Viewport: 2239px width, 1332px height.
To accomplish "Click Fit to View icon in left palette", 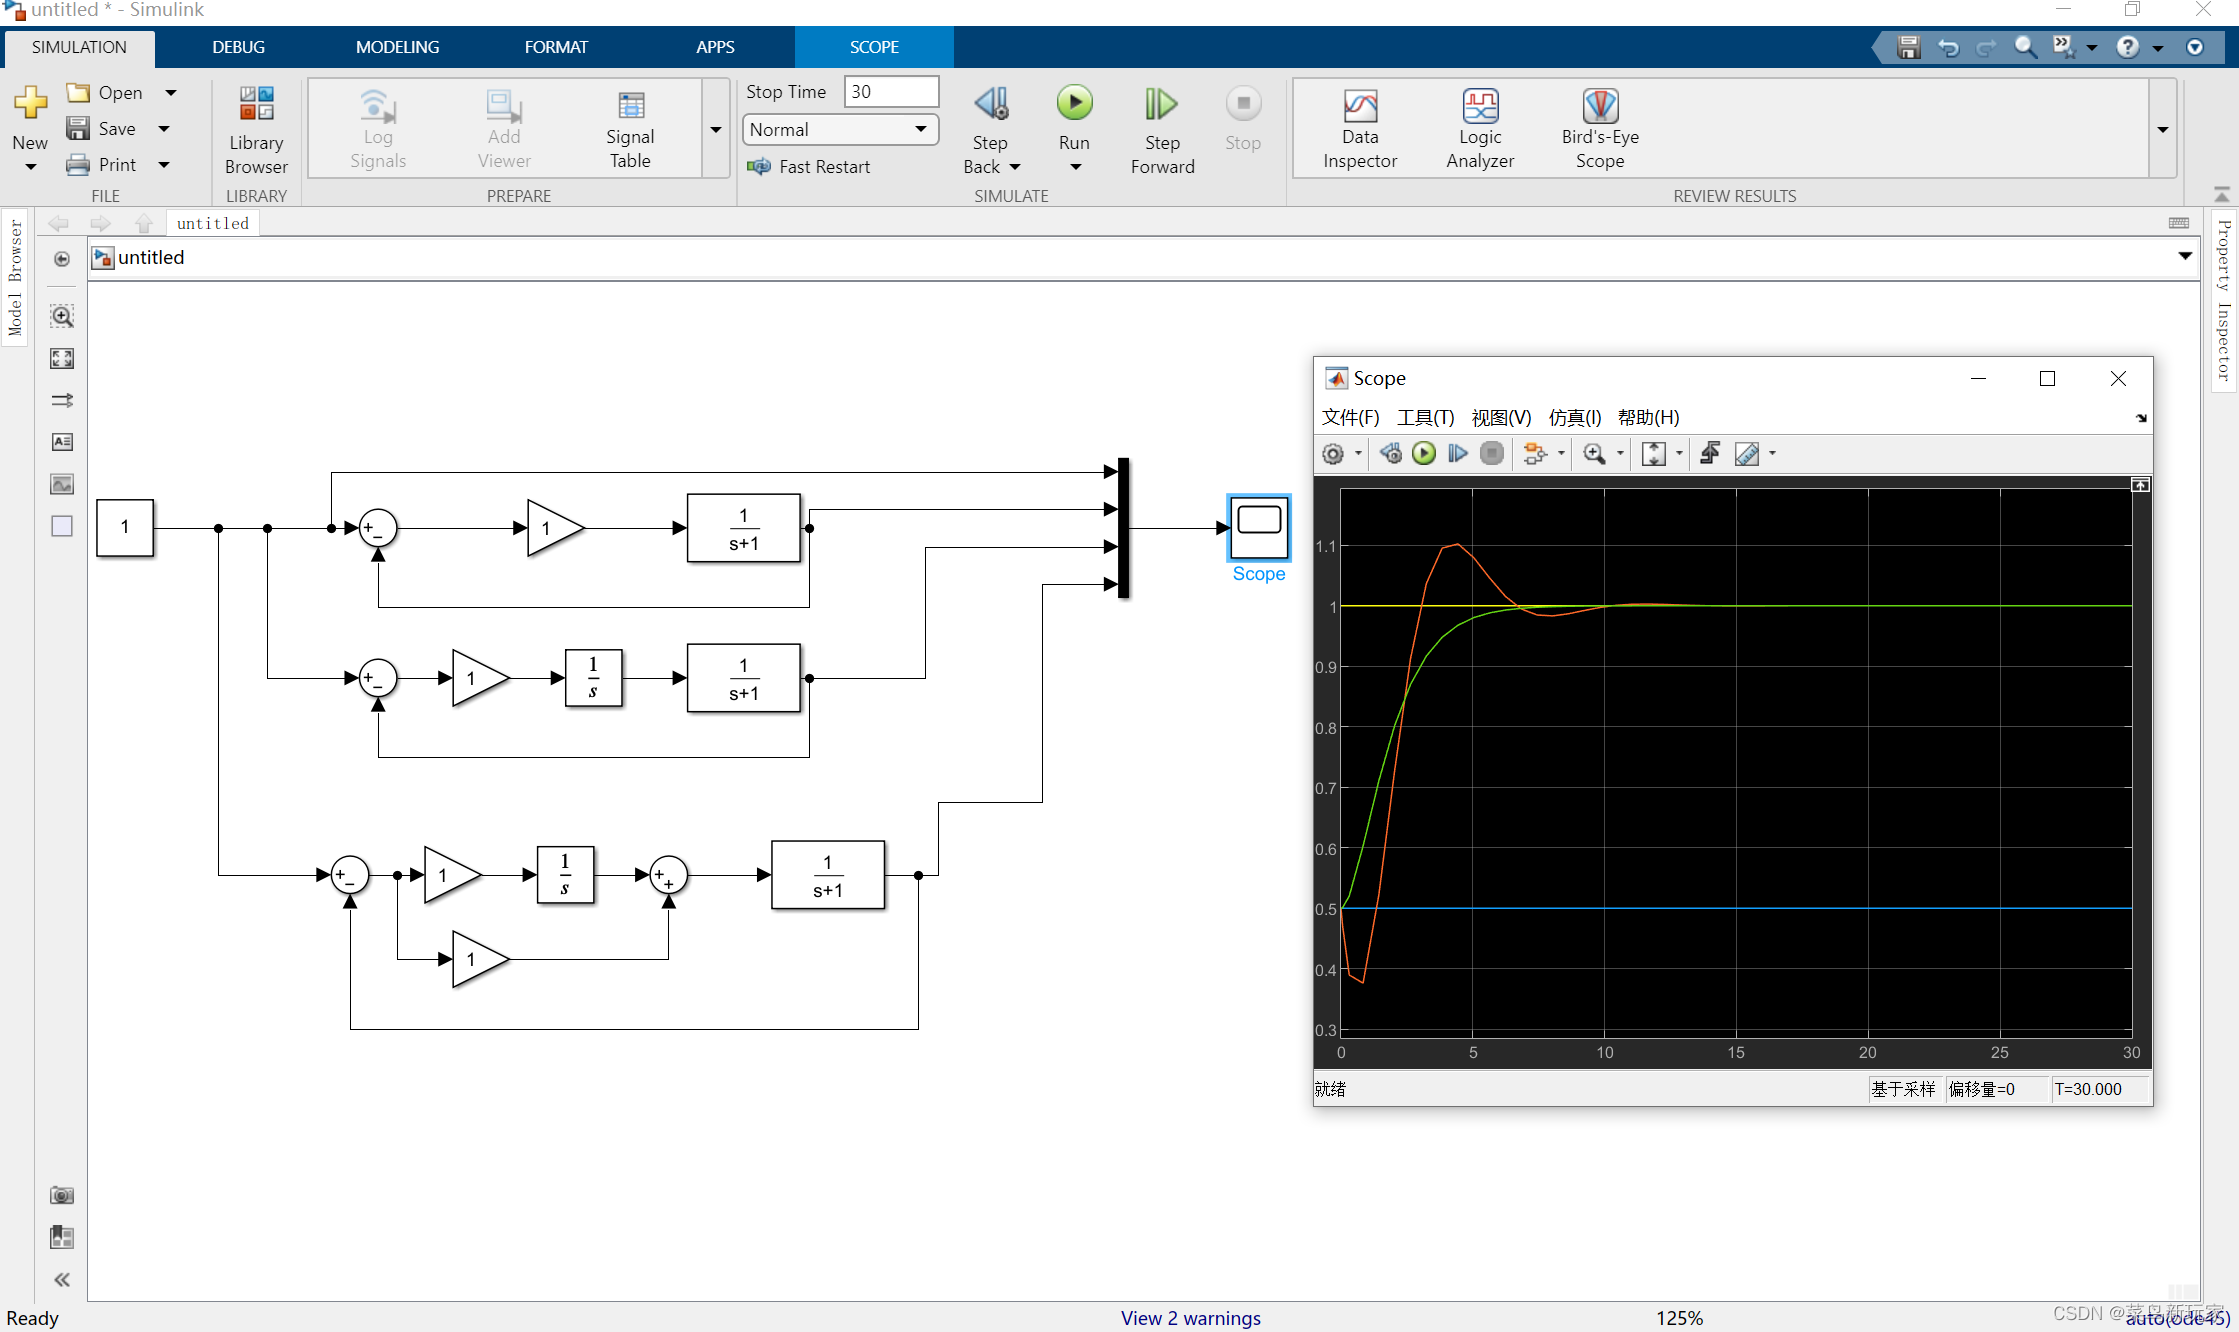I will tap(62, 359).
